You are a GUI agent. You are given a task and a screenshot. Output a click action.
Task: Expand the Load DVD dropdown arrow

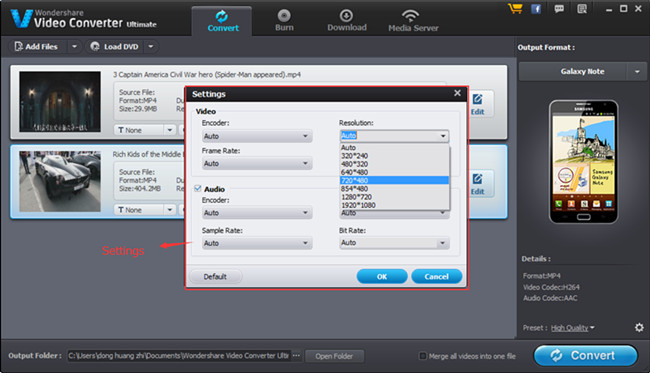(x=151, y=46)
